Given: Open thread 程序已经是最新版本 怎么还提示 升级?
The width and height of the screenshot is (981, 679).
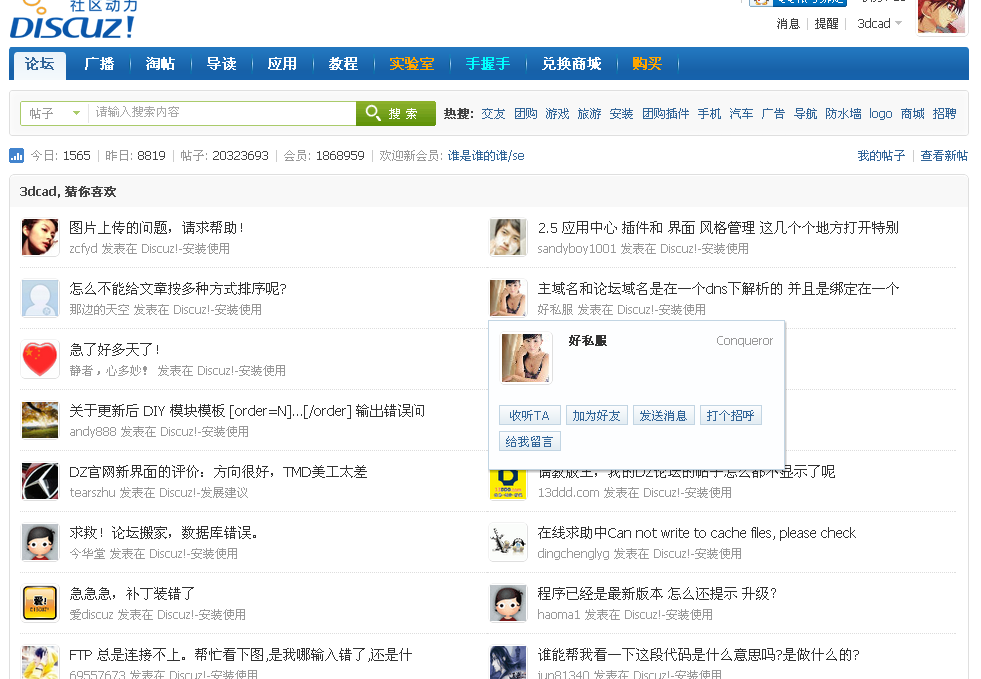Looking at the screenshot, I should pyautogui.click(x=657, y=593).
